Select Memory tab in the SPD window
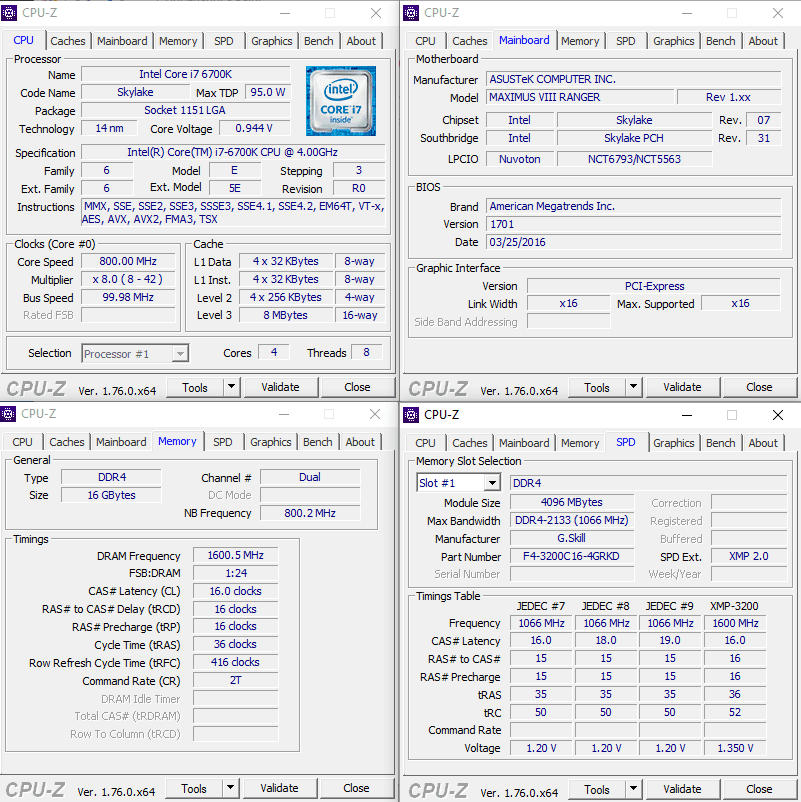 click(x=580, y=443)
